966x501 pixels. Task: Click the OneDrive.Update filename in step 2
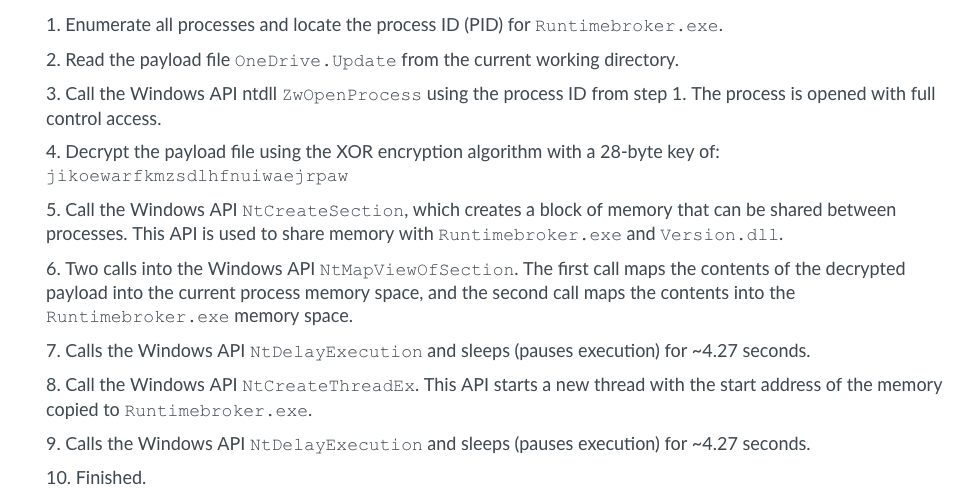[315, 60]
